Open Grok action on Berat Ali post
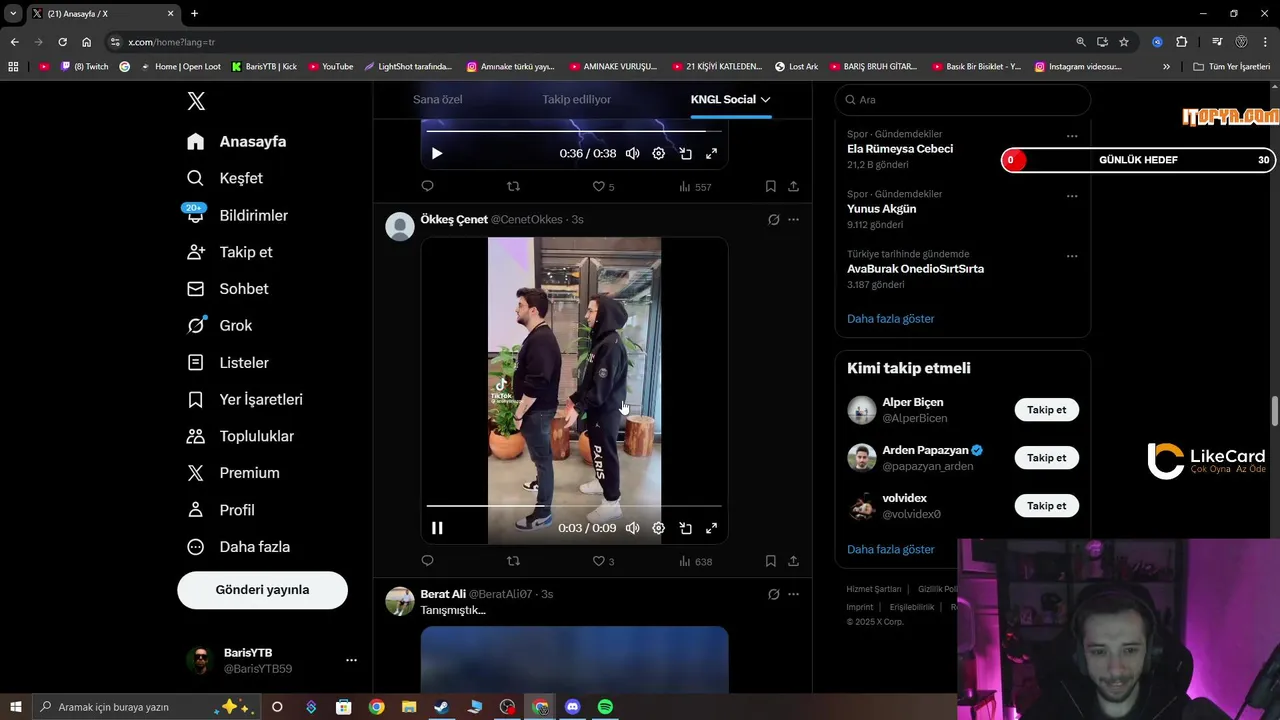 773,594
